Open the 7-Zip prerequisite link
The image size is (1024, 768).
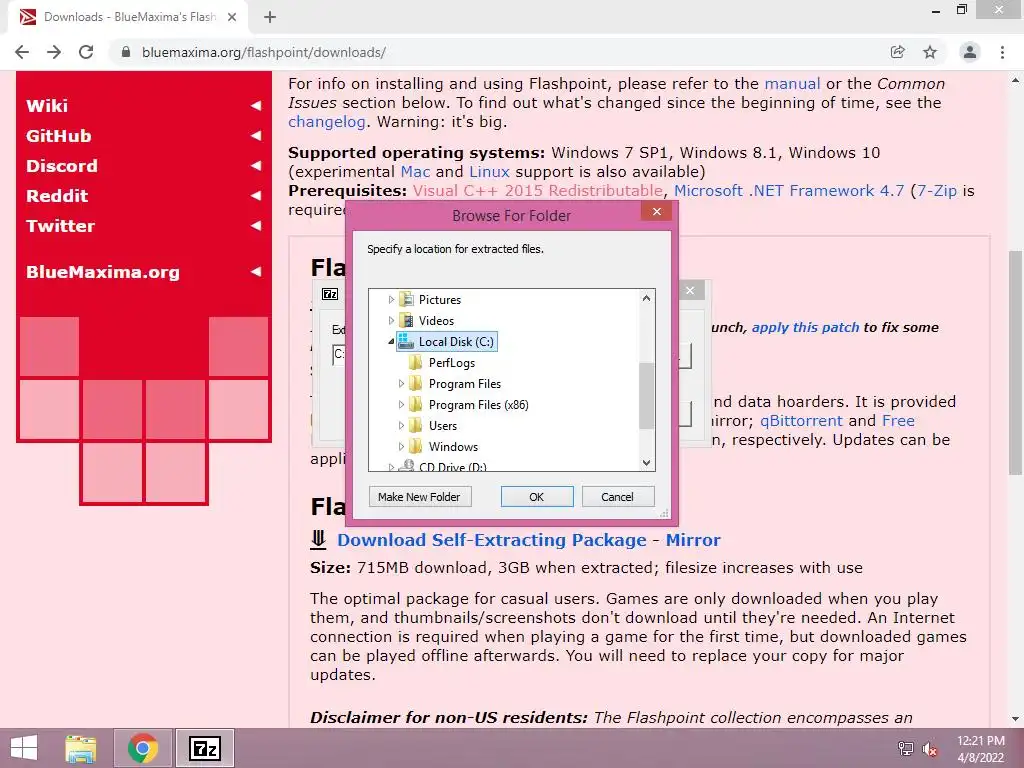(x=936, y=191)
